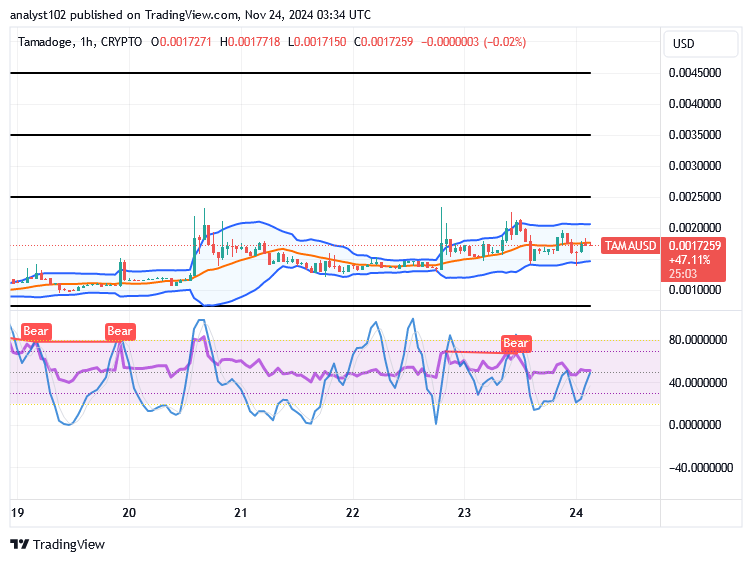
Task: Click the 40.0000000 oscillator axis label
Action: 698,383
